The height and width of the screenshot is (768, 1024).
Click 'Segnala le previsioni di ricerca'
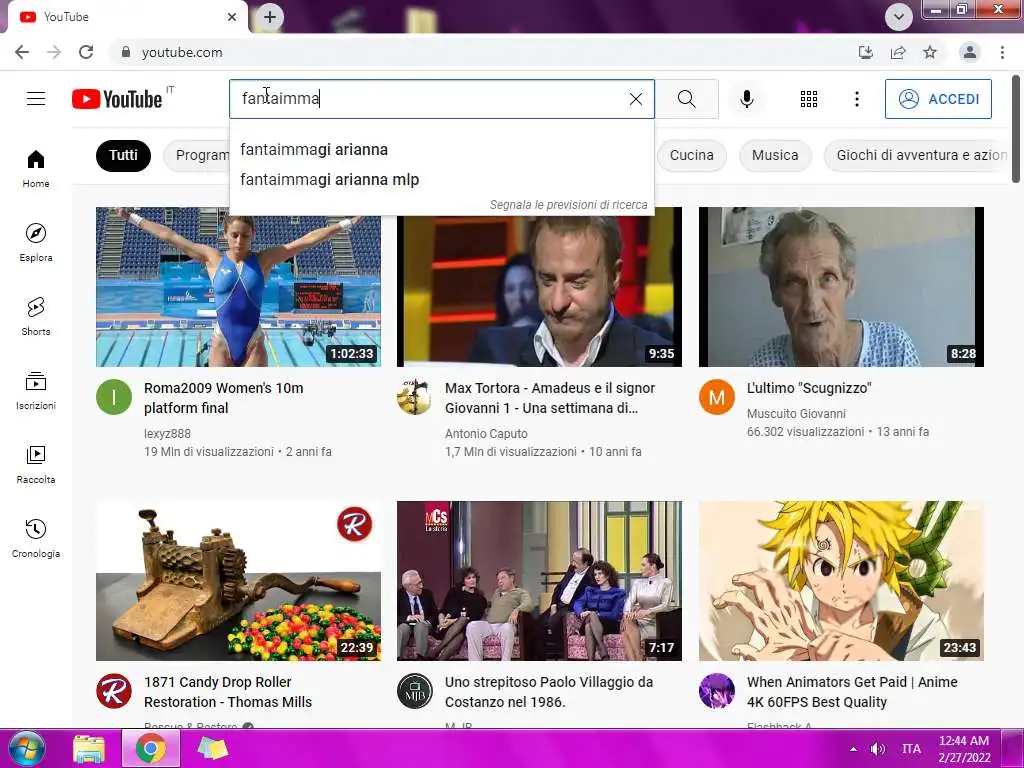568,205
